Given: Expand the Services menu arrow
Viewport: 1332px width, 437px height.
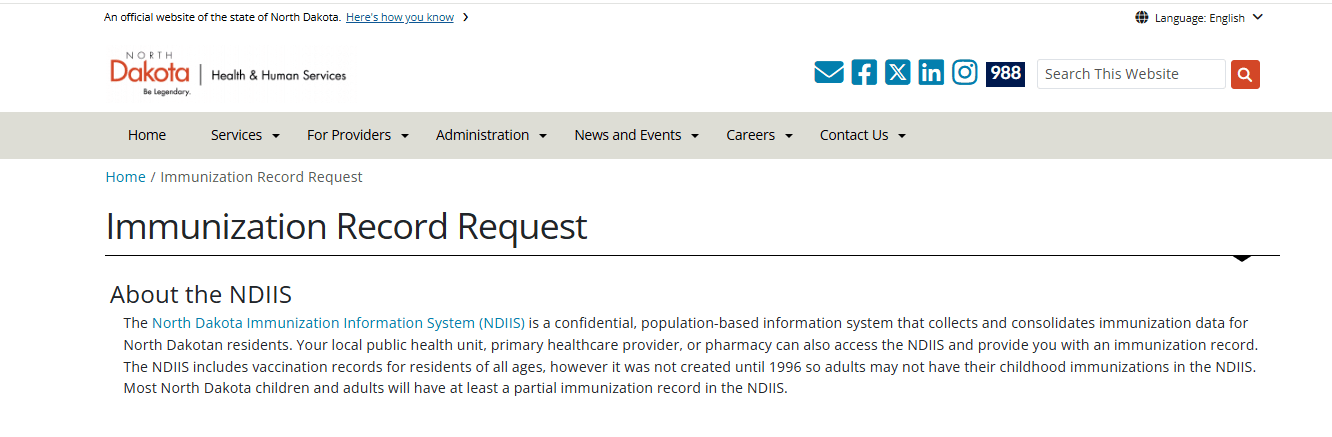Looking at the screenshot, I should (276, 136).
